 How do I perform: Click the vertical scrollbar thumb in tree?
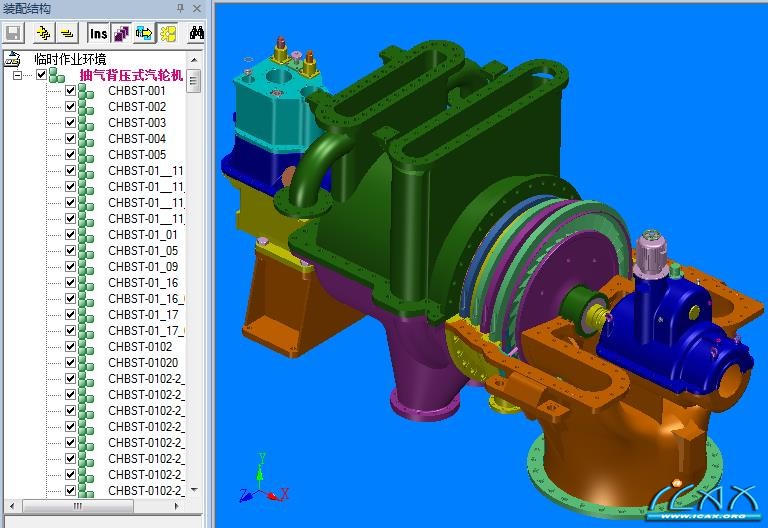point(194,81)
